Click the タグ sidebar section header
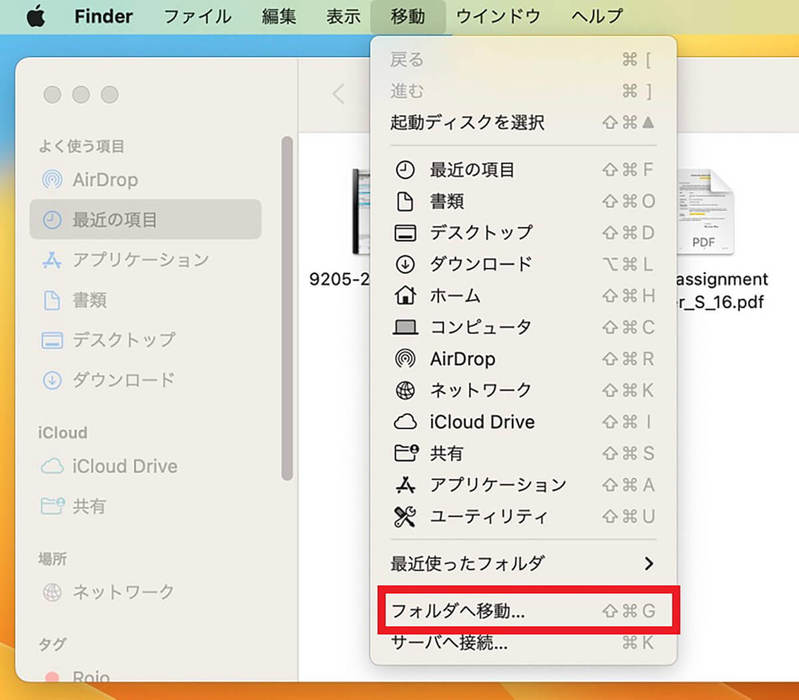 pos(52,644)
